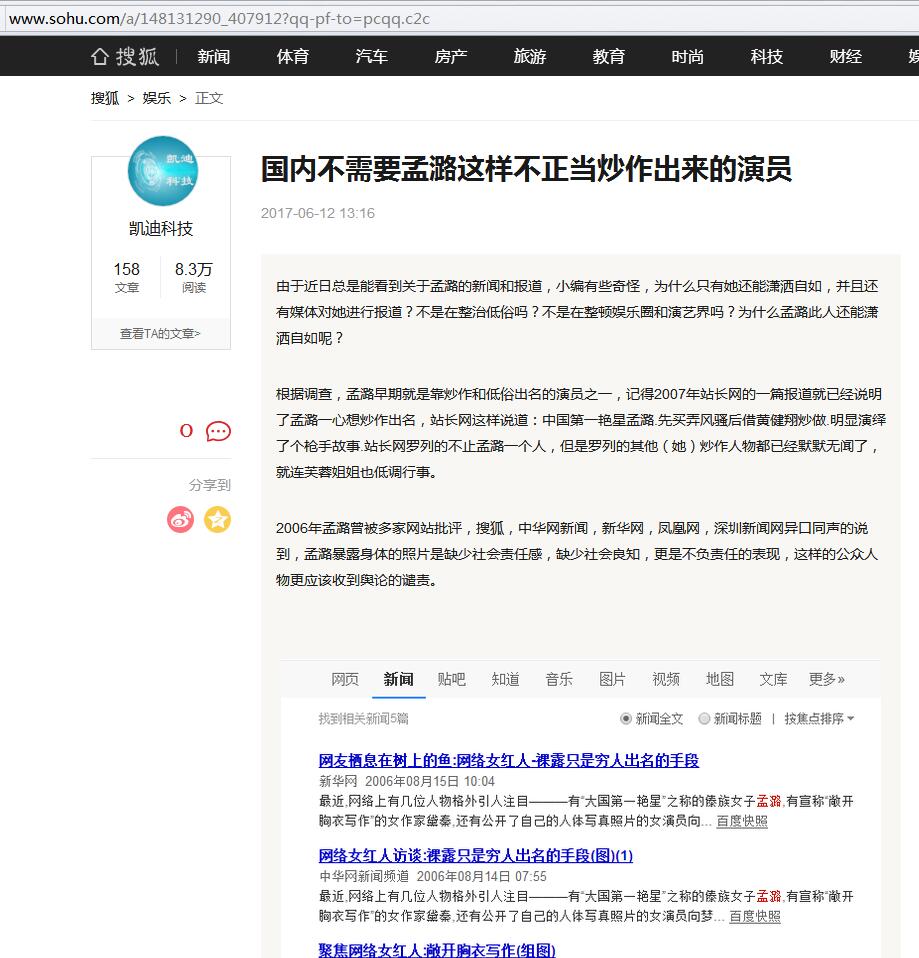Click the article title headline
919x958 pixels.
[526, 169]
